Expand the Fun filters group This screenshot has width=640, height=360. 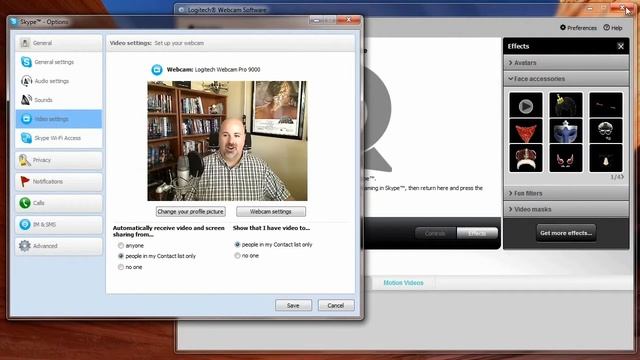pos(566,193)
